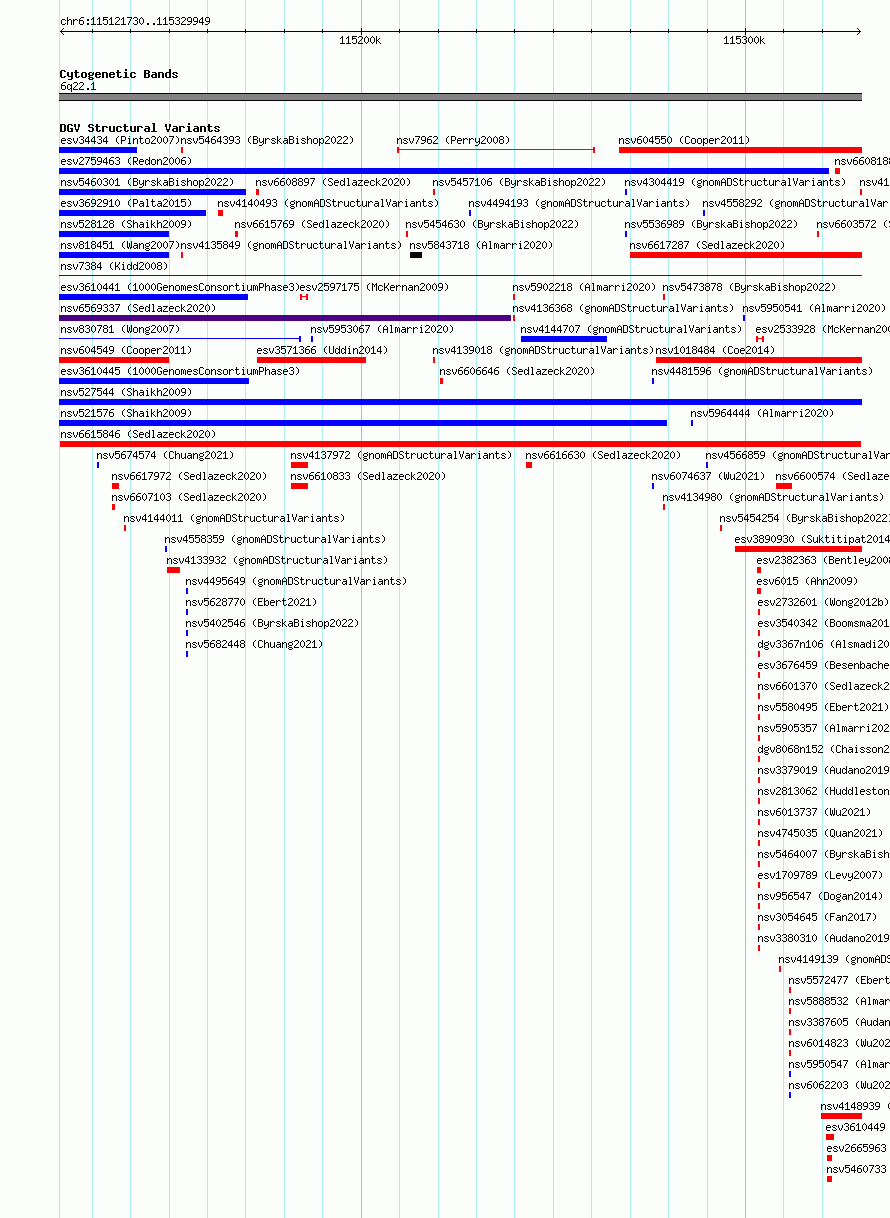Image resolution: width=890 pixels, height=1218 pixels.
Task: Click the nsv5457106 (ByrskaBishop2022) label
Action: click(x=519, y=183)
